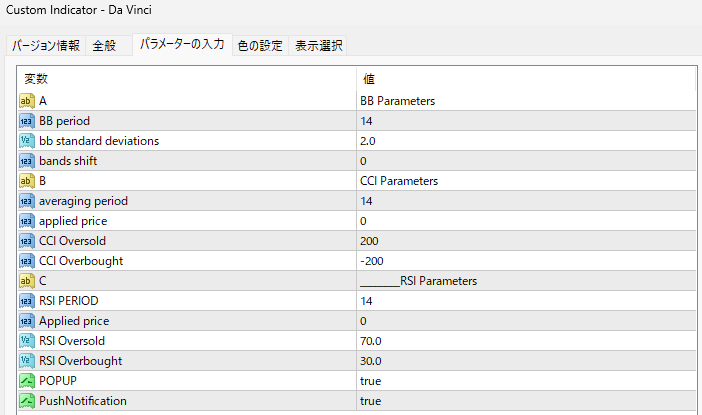Viewport: 702px width, 415px height.
Task: Switch to the バージョン情報 tab
Action: tap(46, 46)
